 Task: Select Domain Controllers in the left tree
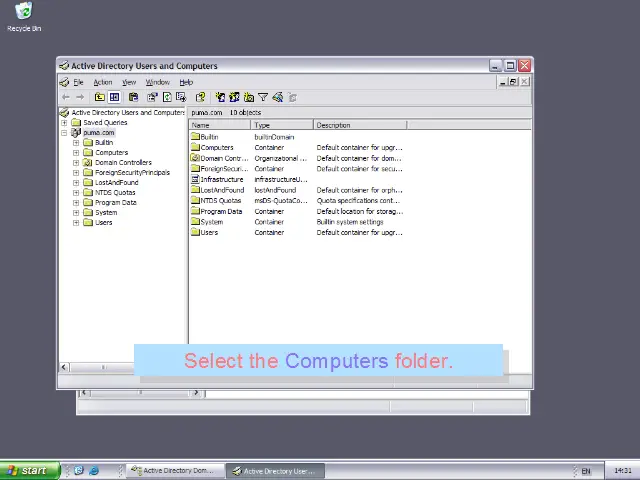123,162
